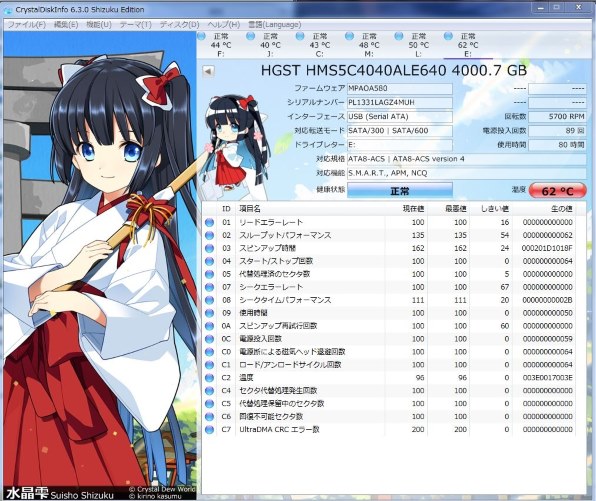The height and width of the screenshot is (501, 596).
Task: Select the 温度 attribute name
Action: coord(246,377)
